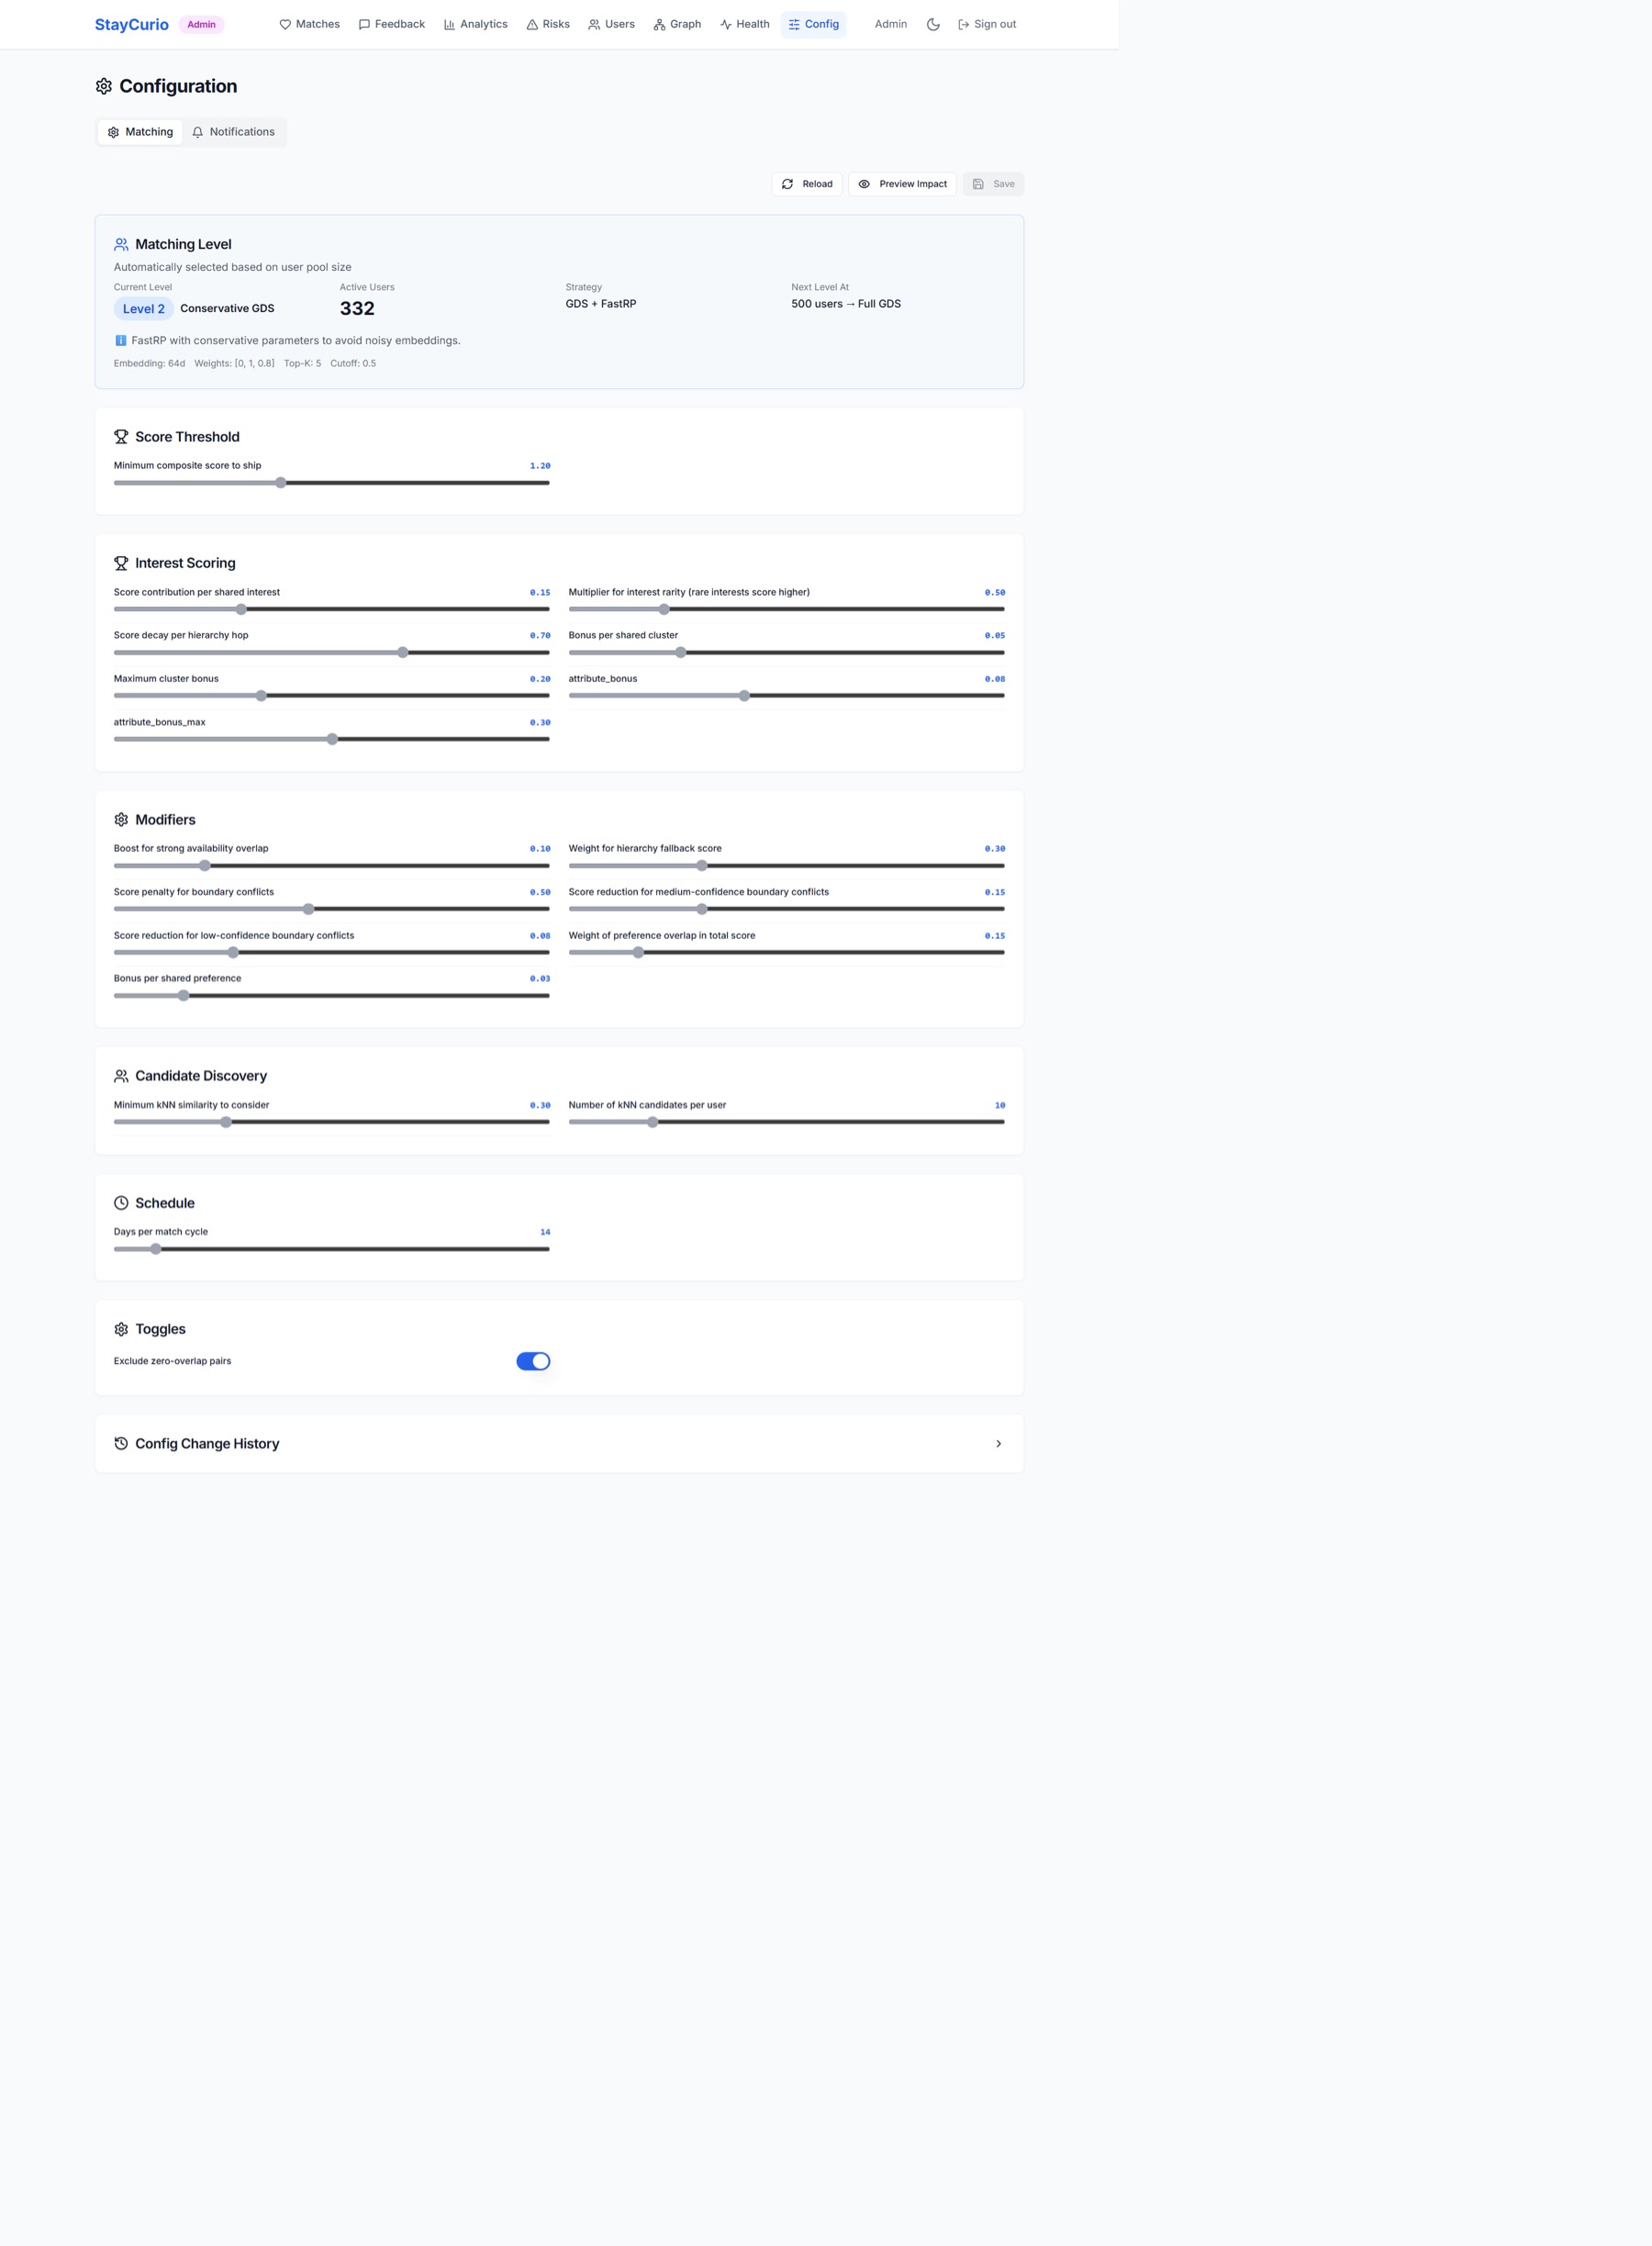Click the Save button
Viewport: 1652px width, 2246px height.
click(x=993, y=184)
